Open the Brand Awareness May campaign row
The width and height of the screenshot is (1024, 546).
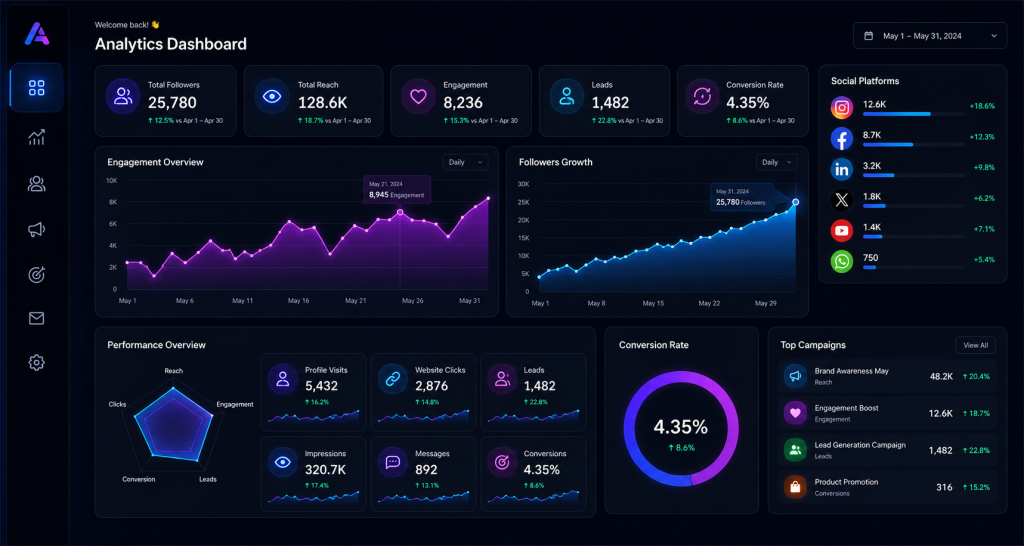(x=888, y=376)
